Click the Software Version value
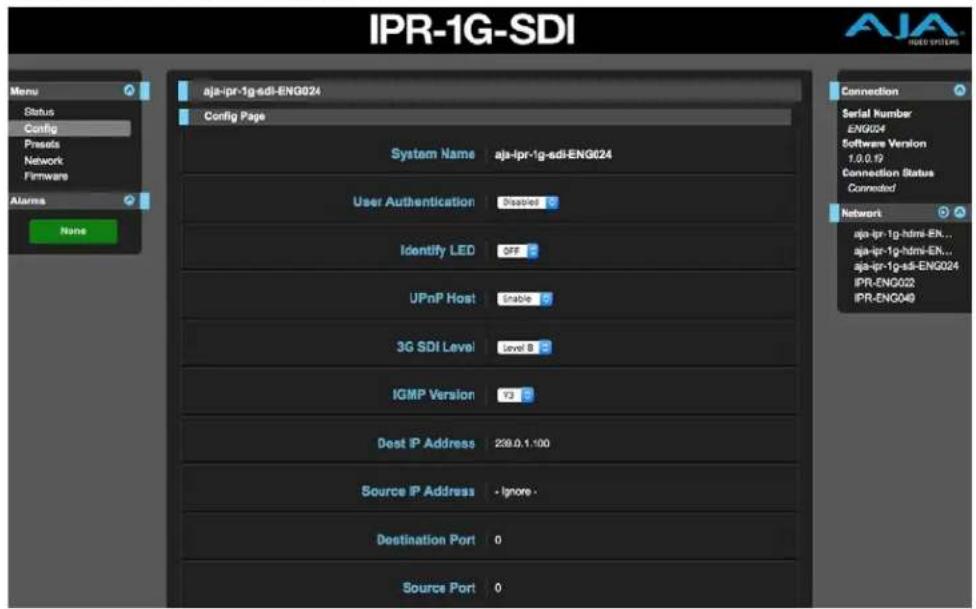The image size is (976, 609). [865, 158]
